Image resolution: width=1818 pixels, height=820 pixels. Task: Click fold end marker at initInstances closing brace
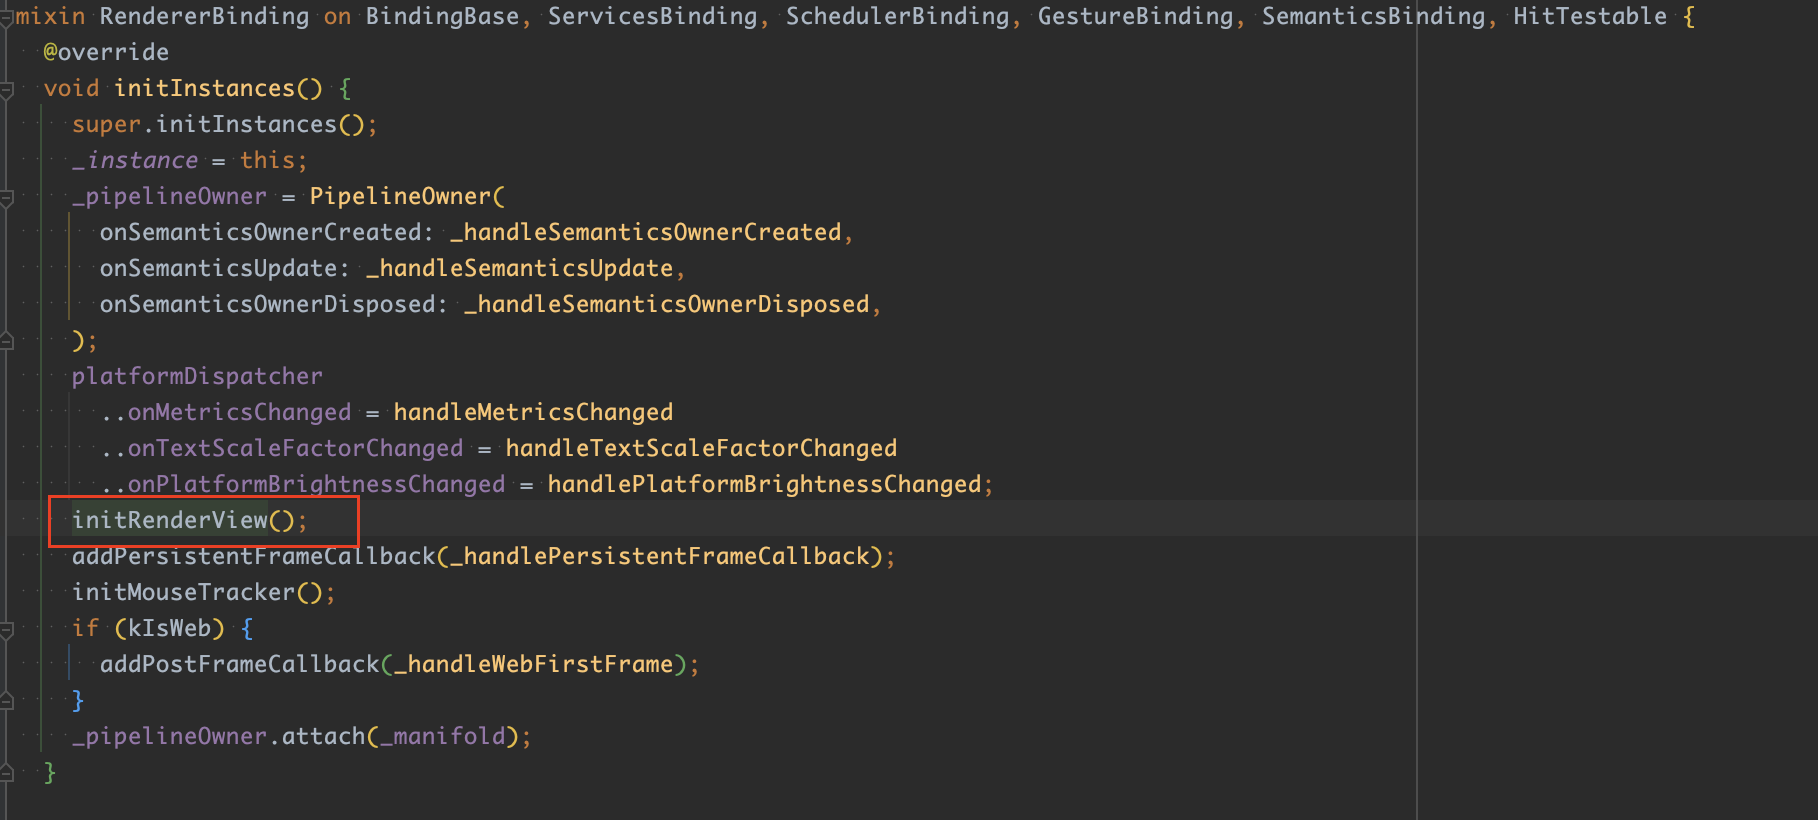pos(6,773)
